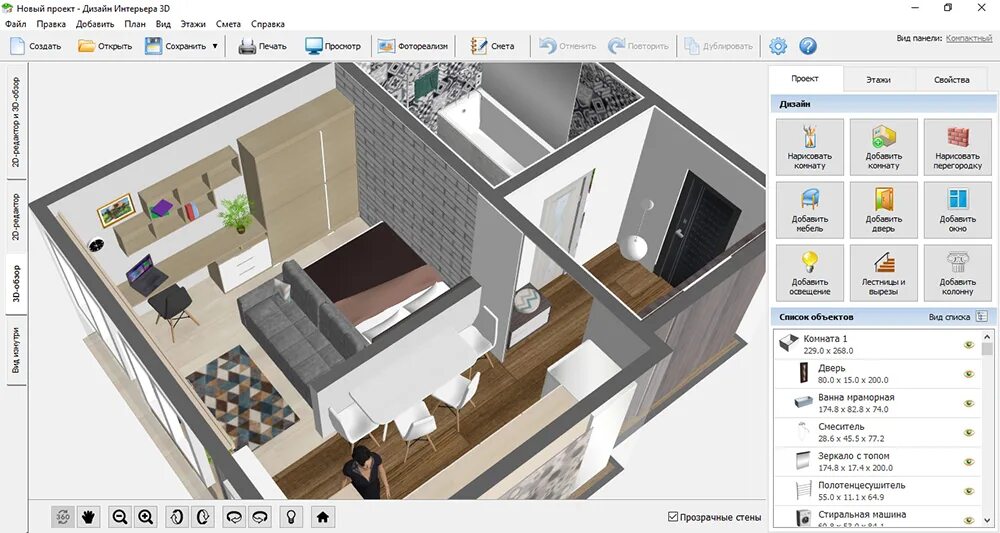Image resolution: width=1000 pixels, height=533 pixels.
Task: Open help with the question mark icon
Action: pos(808,46)
